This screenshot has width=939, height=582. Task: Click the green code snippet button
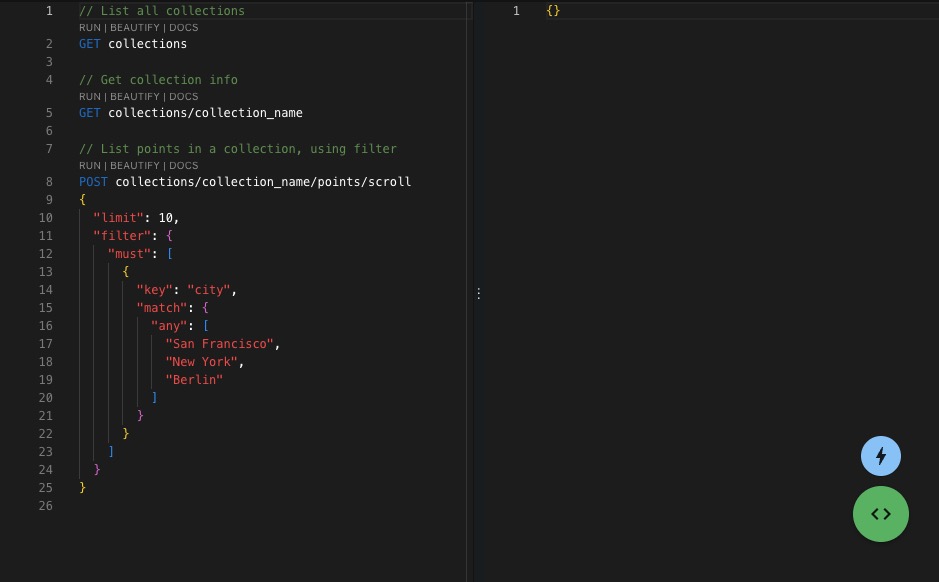click(880, 513)
